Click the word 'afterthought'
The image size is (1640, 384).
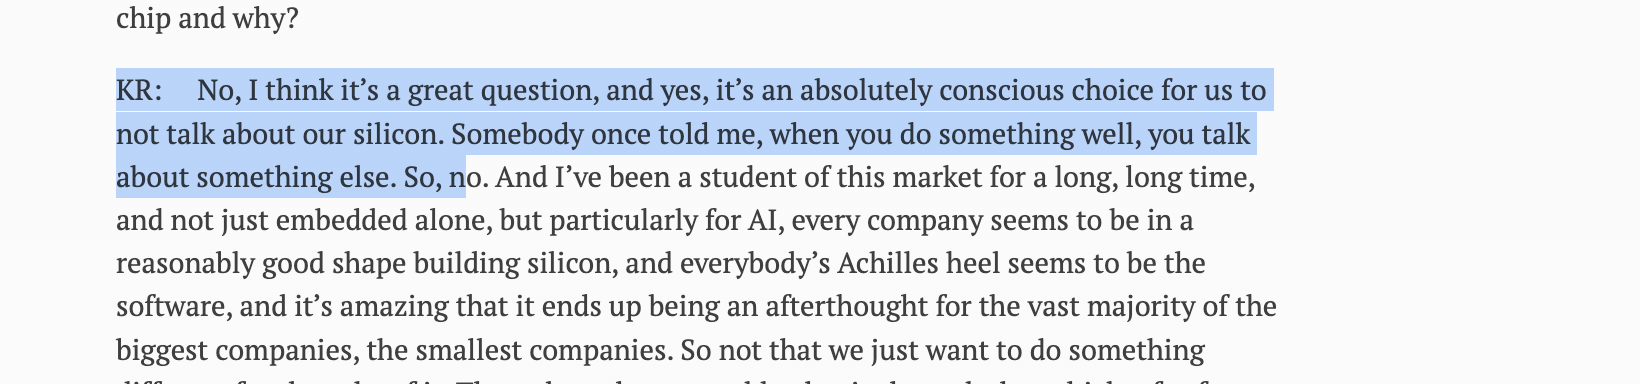pyautogui.click(x=846, y=307)
